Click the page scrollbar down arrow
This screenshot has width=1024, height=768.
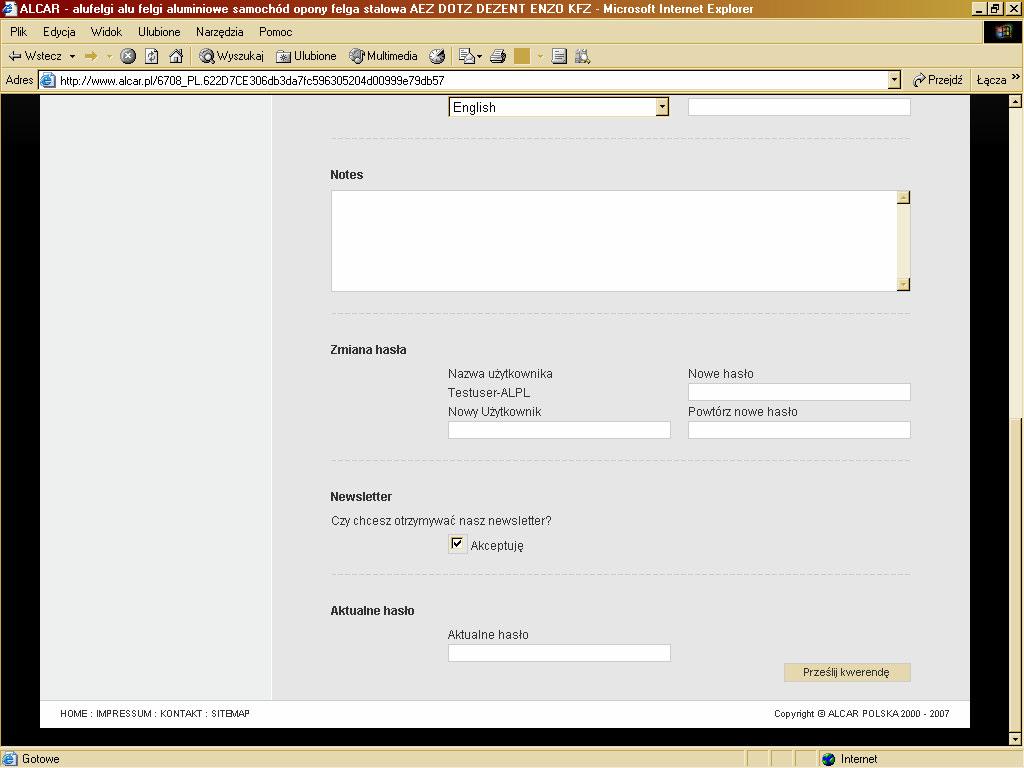point(1015,739)
